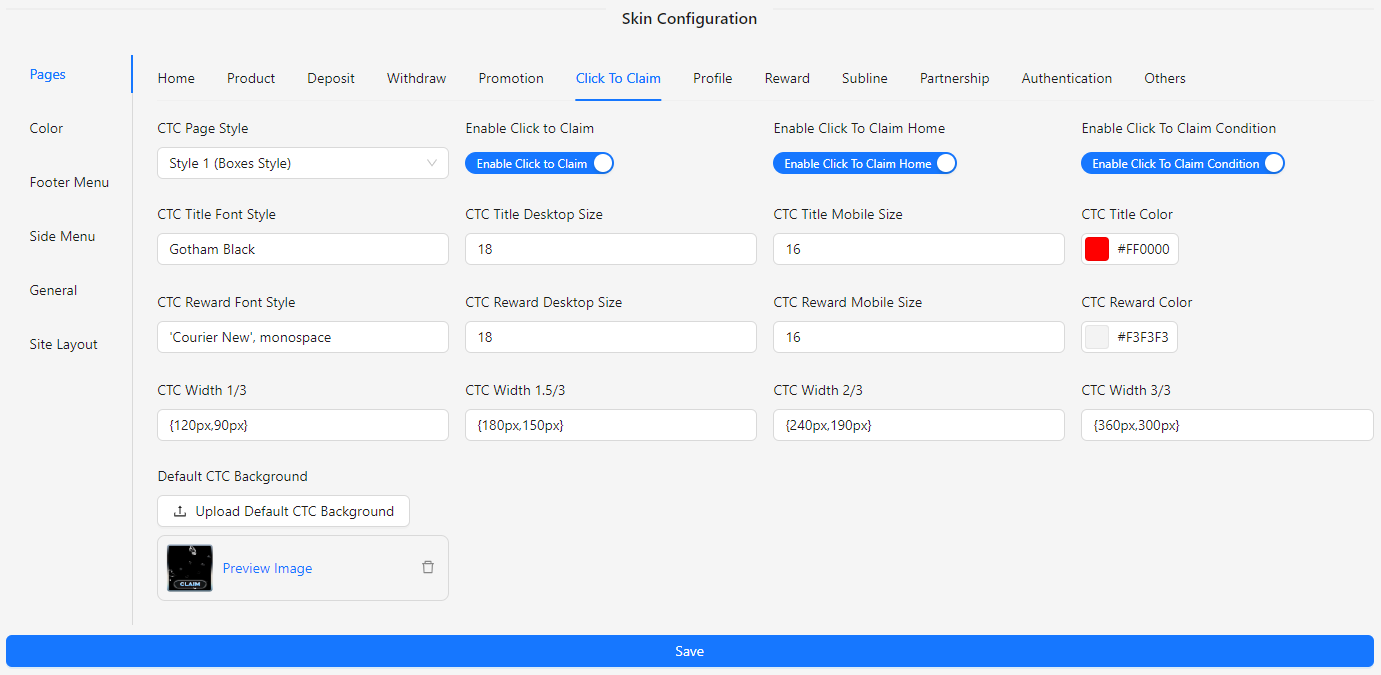Toggle the Enable Click to Claim switch
This screenshot has width=1381, height=675.
(x=539, y=164)
